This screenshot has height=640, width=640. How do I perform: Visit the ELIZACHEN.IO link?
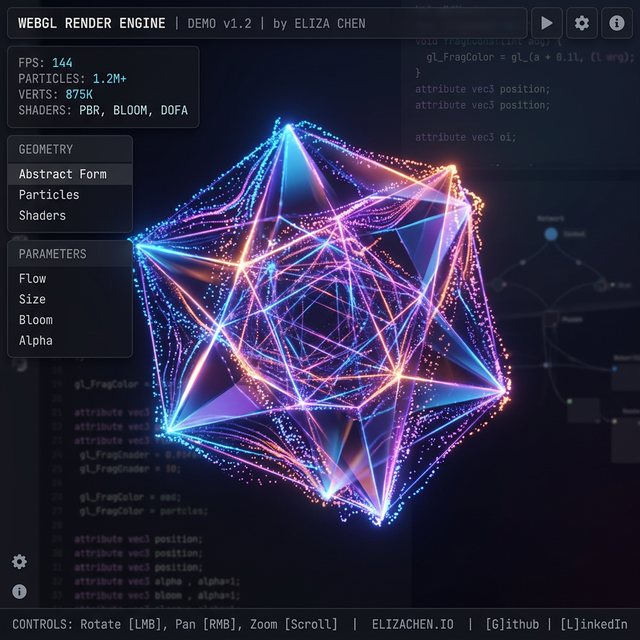click(x=412, y=624)
